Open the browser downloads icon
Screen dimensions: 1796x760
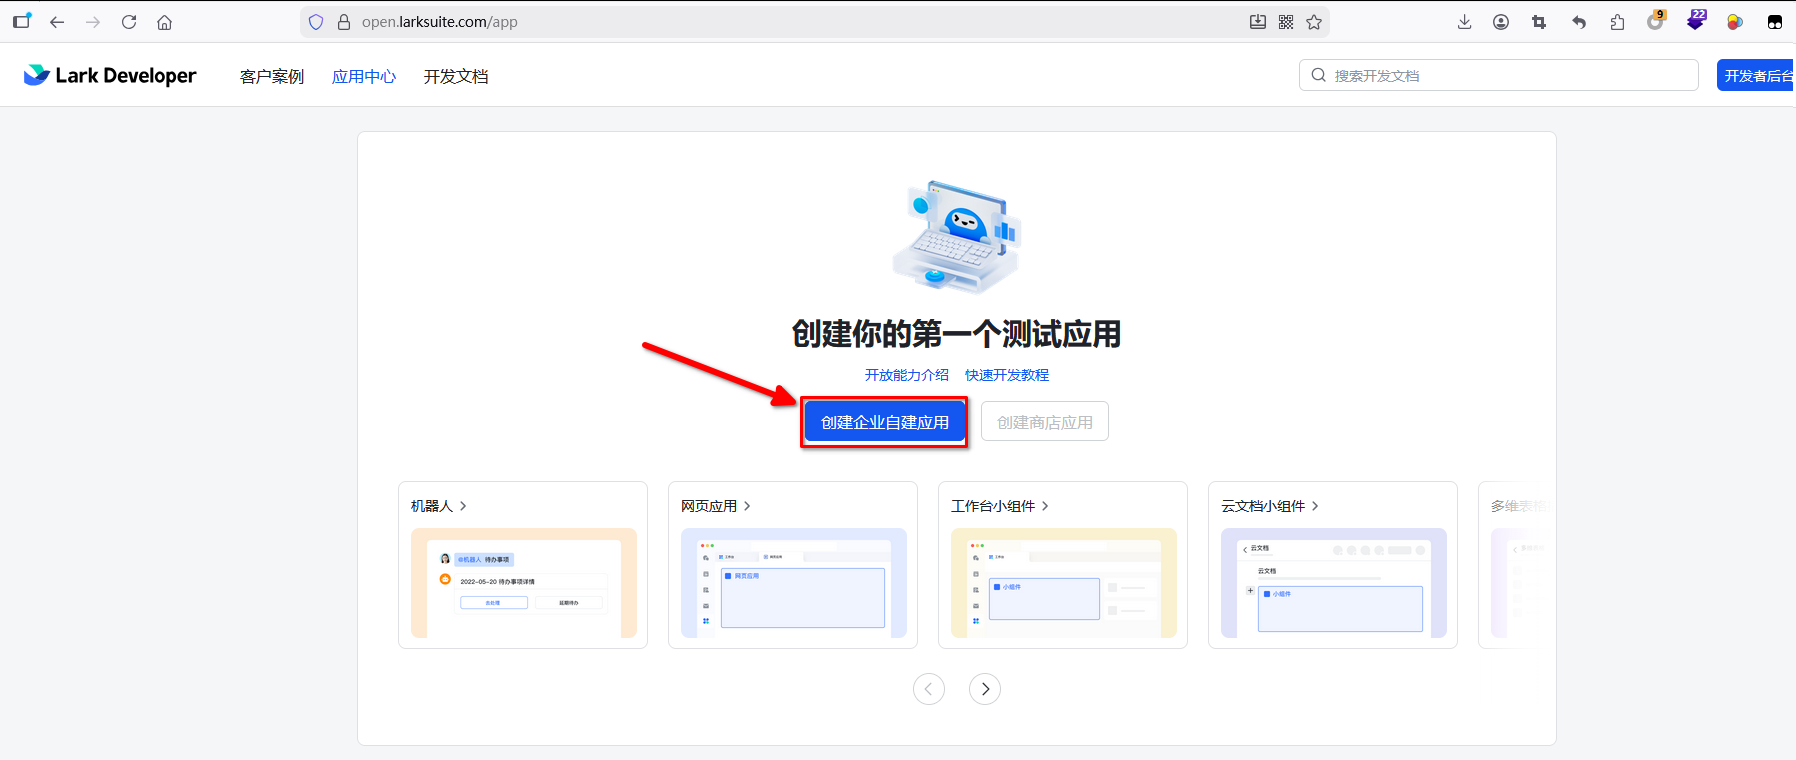coord(1464,22)
